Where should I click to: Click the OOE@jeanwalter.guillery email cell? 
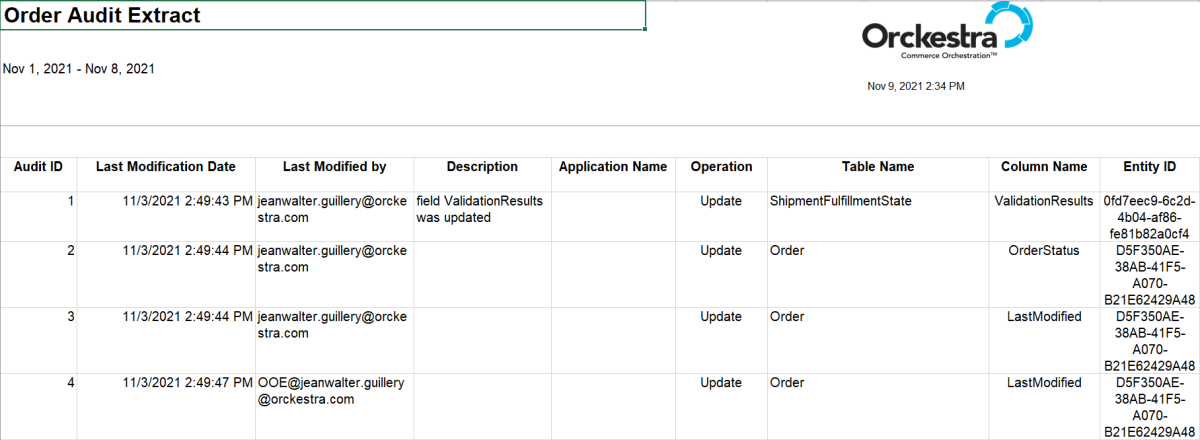[x=334, y=391]
